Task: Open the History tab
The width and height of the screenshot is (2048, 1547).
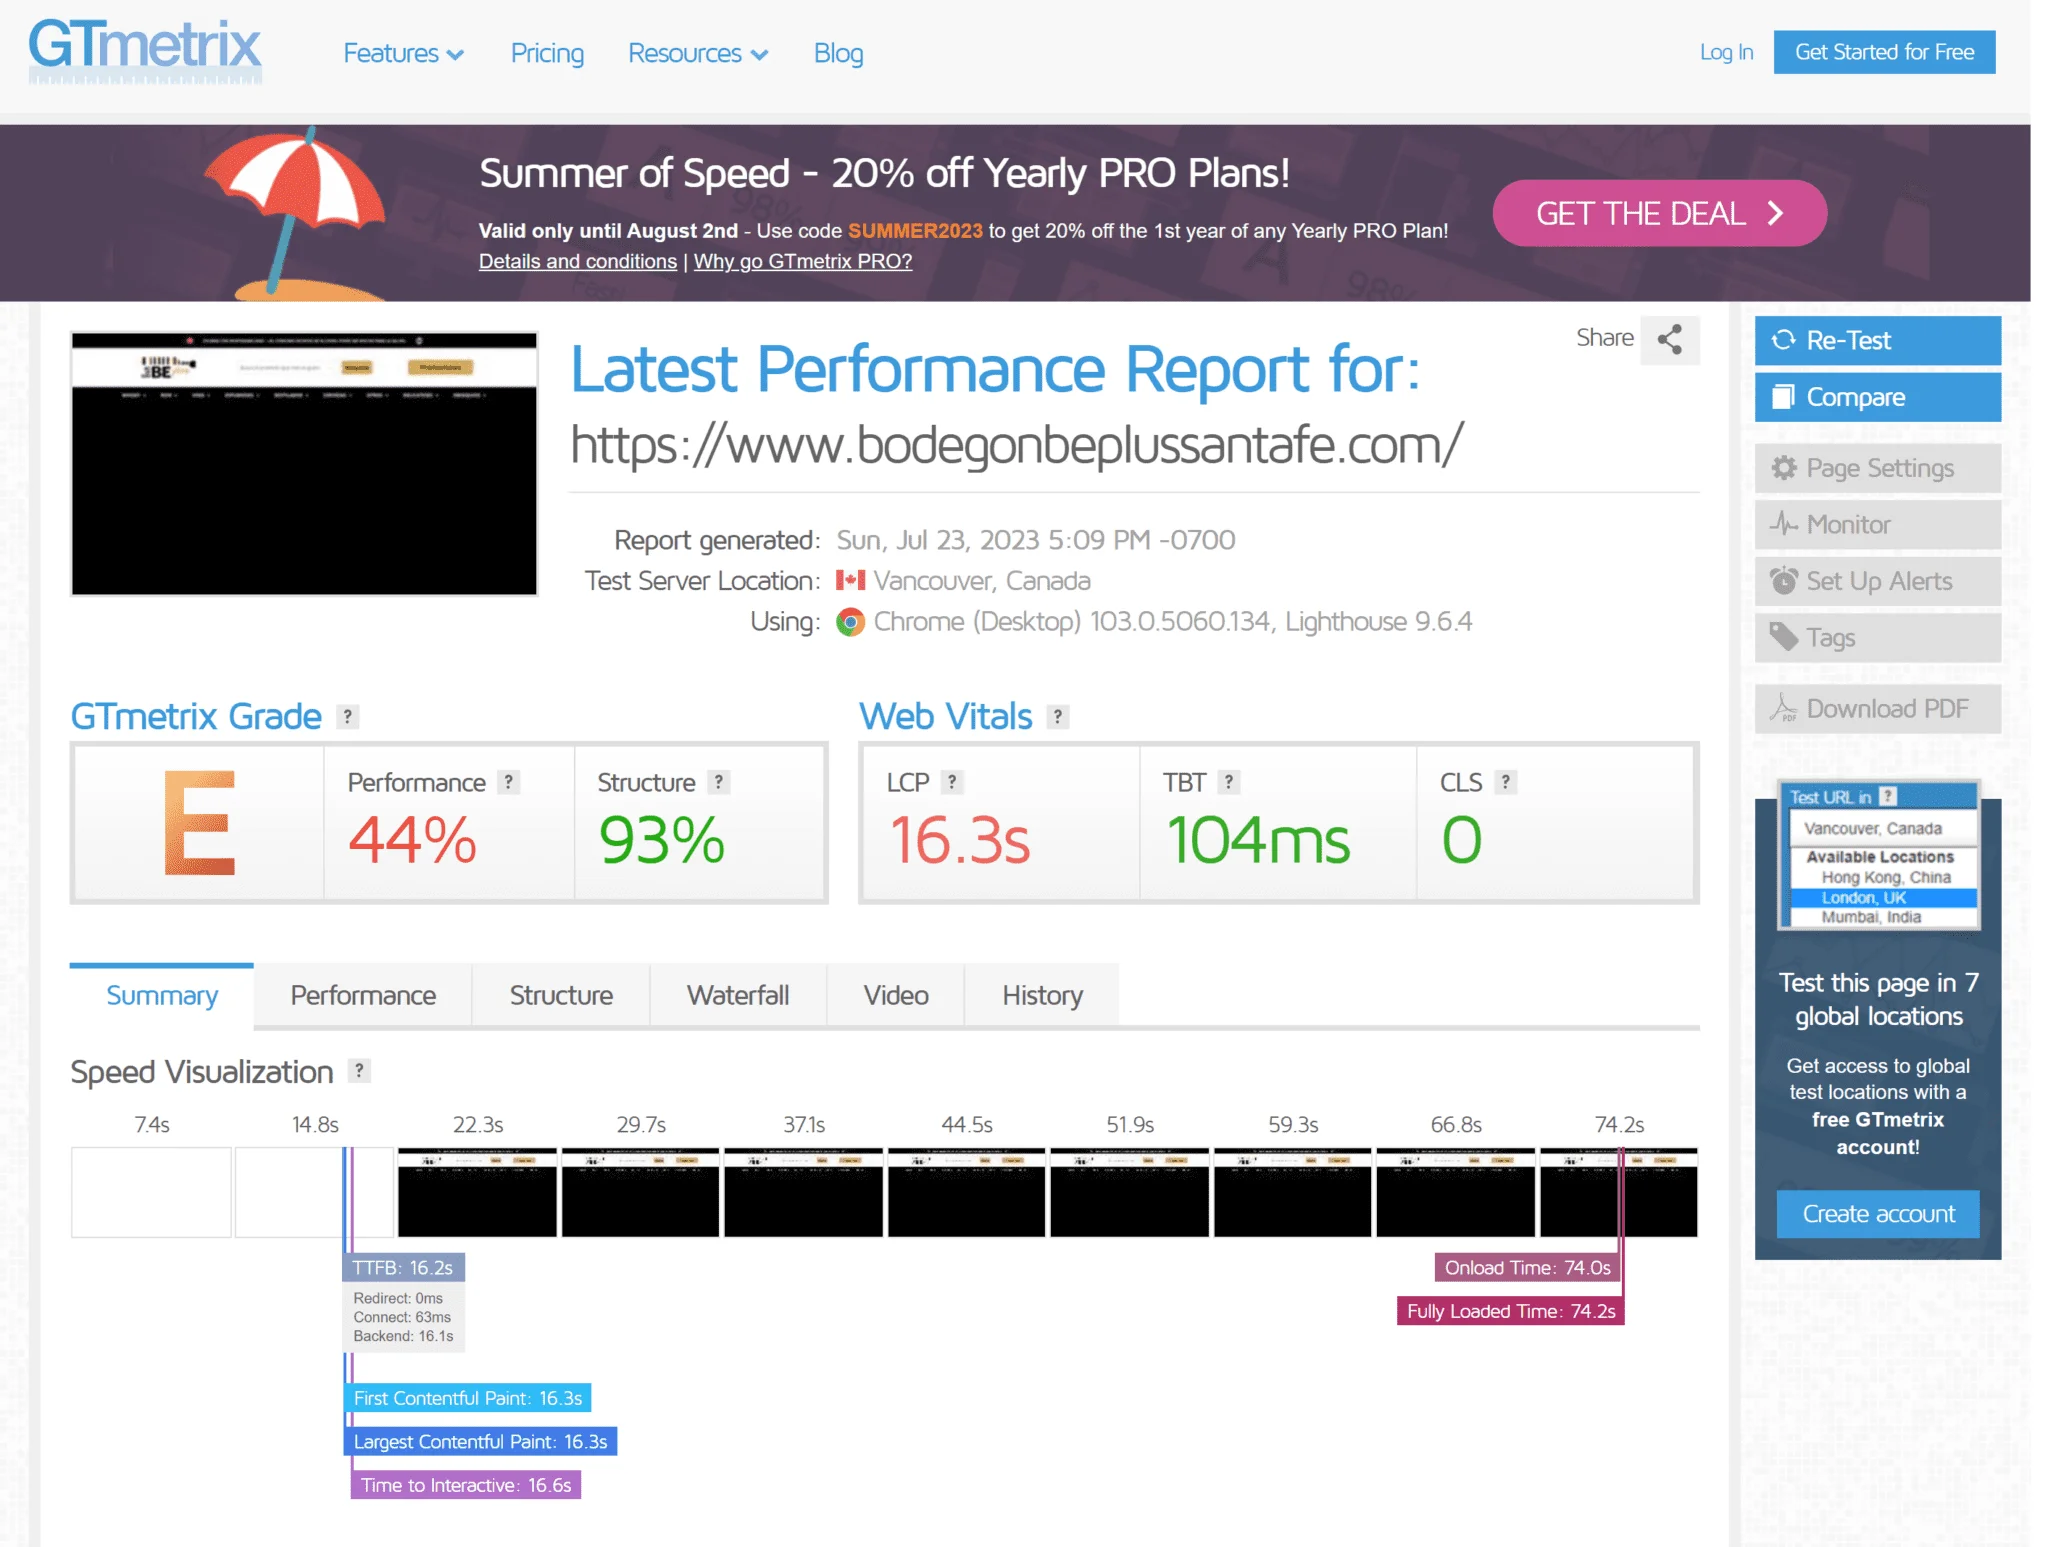Action: [x=1041, y=995]
